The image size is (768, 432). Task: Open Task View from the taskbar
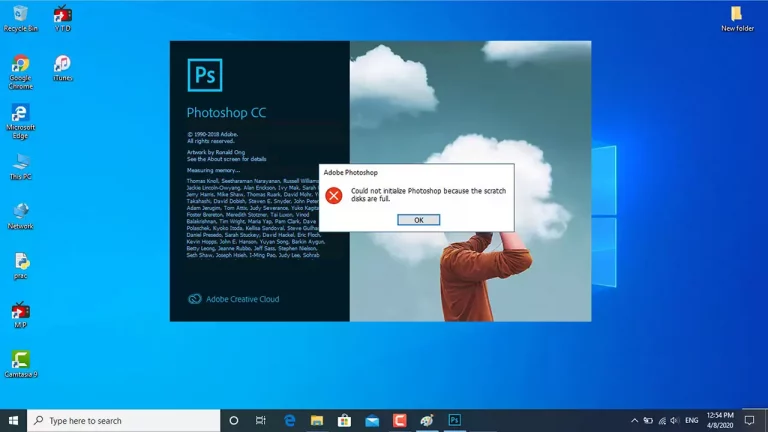[x=261, y=420]
